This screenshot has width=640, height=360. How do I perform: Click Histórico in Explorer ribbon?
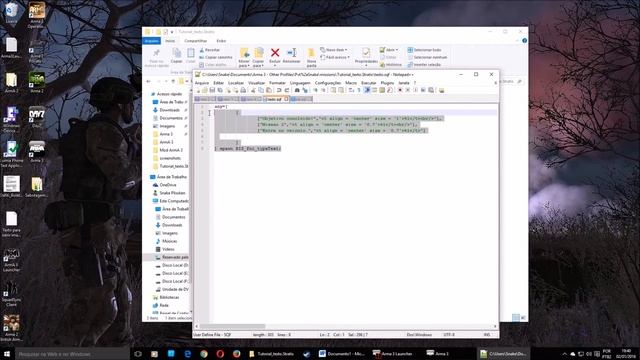pyautogui.click(x=391, y=65)
